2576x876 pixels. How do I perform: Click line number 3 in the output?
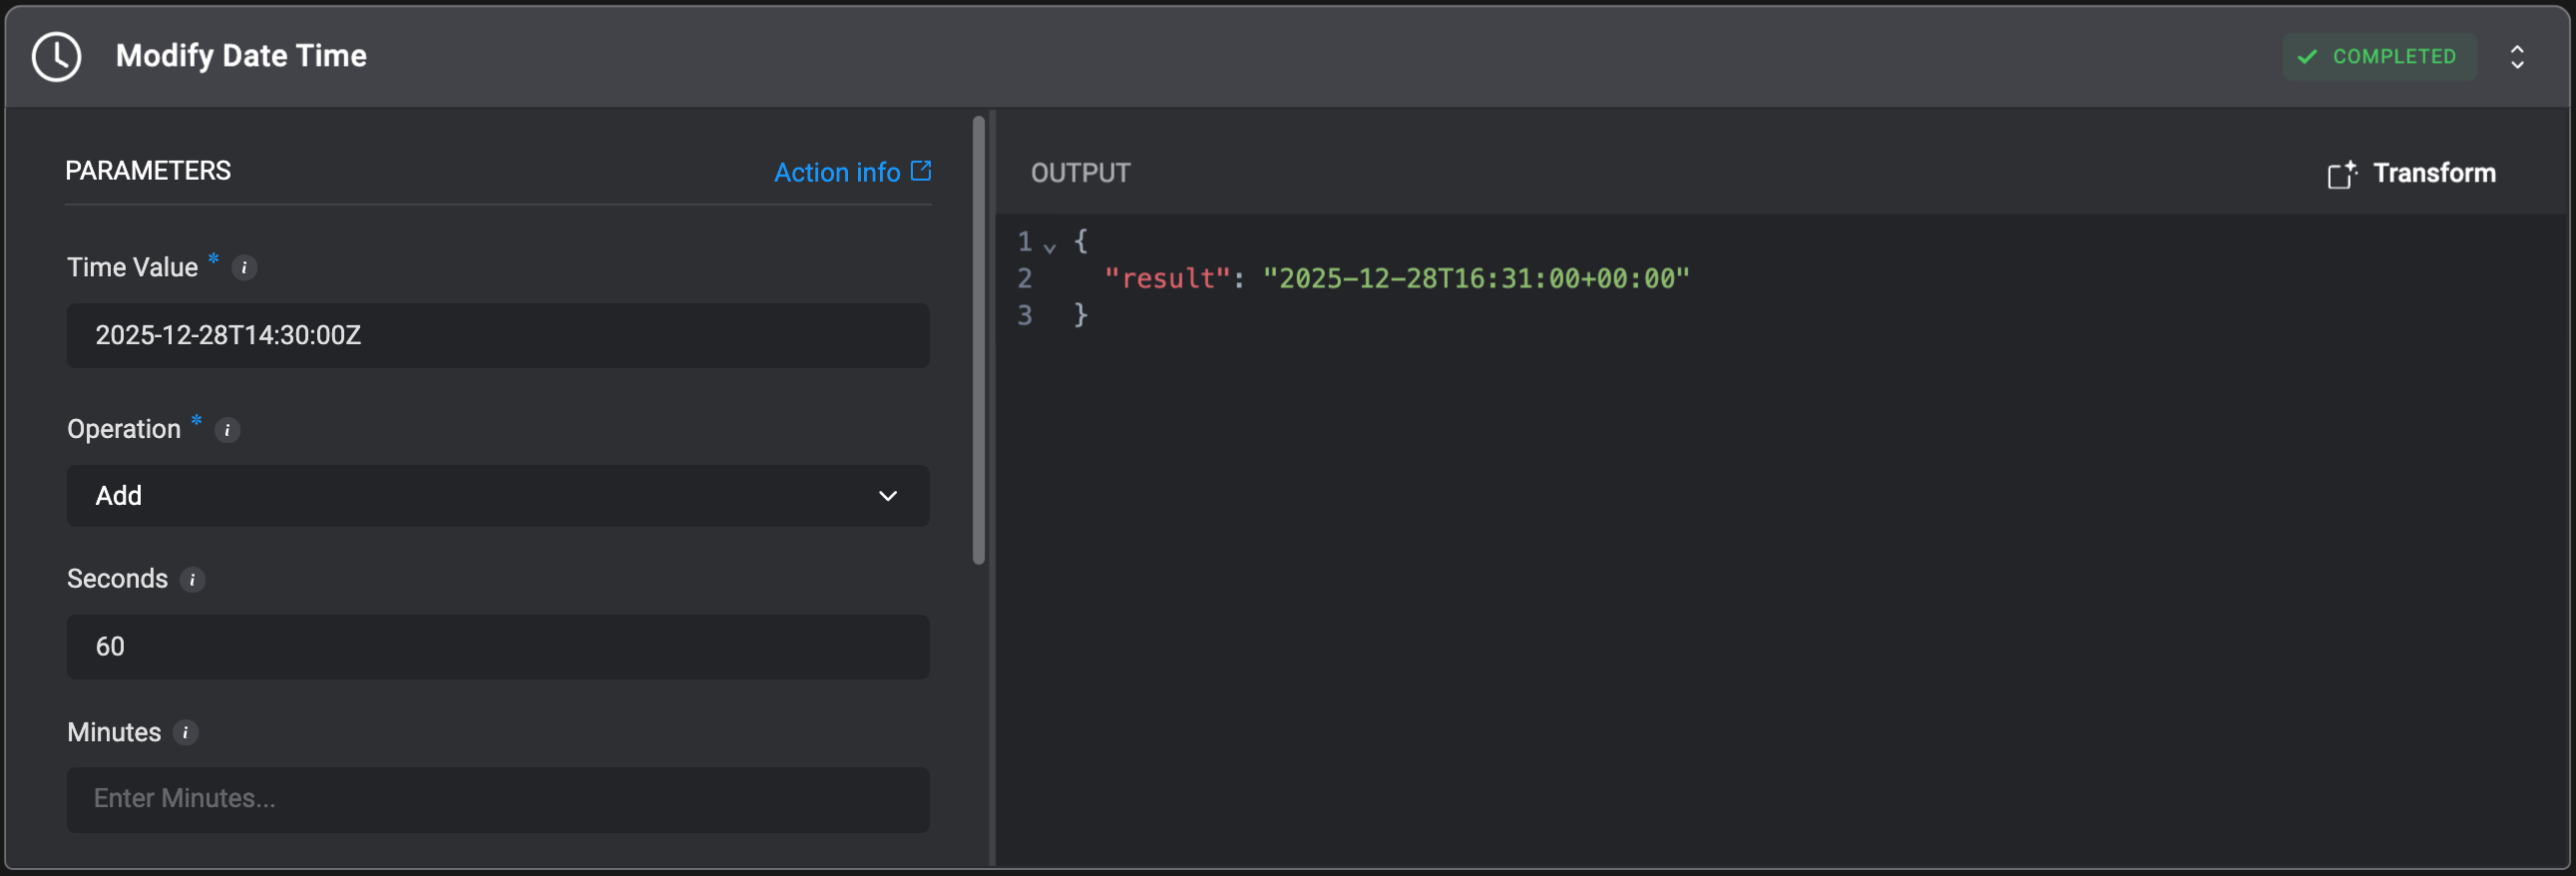tap(1025, 315)
